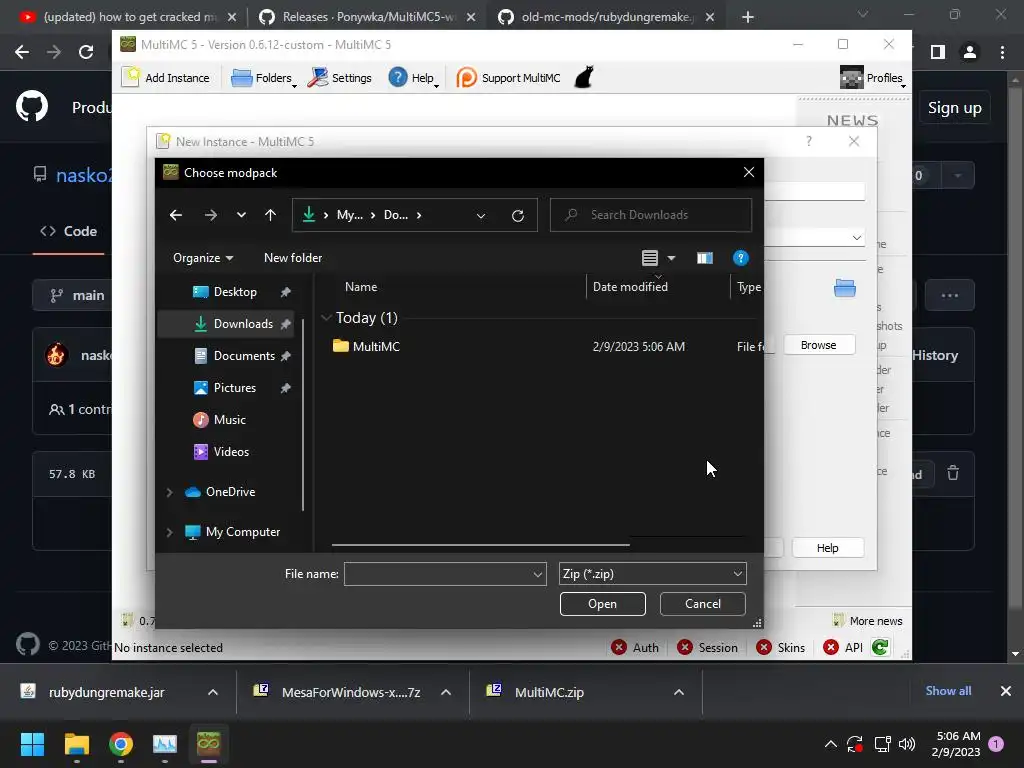Open the Help menu in MultiMC toolbar
The height and width of the screenshot is (768, 1024).
pos(413,78)
